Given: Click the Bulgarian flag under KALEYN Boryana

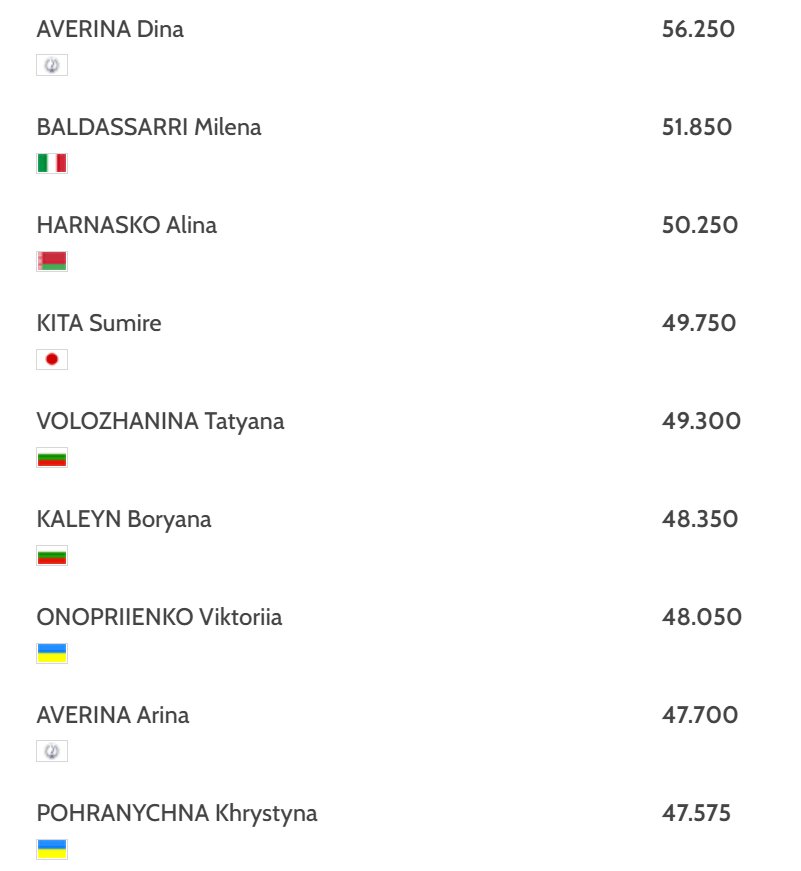Looking at the screenshot, I should coord(52,556).
